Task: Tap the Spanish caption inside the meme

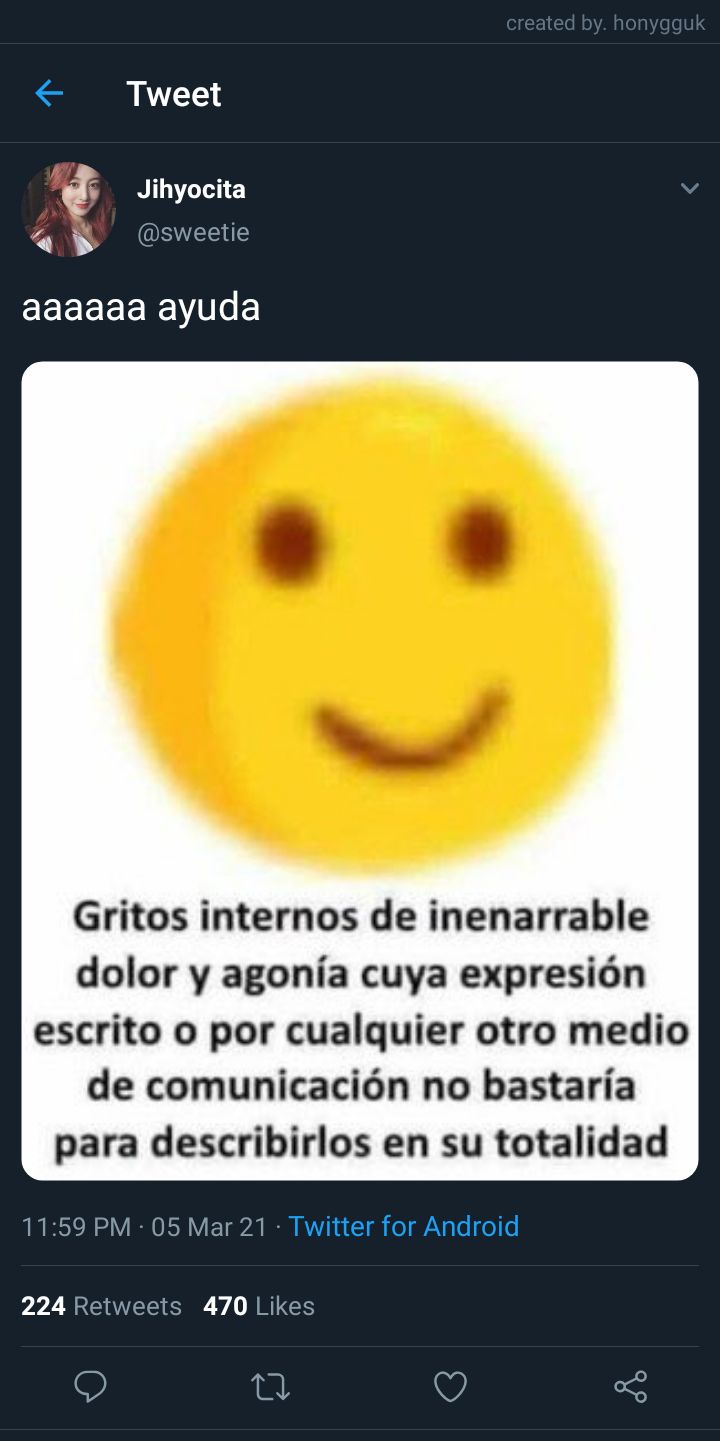Action: 361,1028
